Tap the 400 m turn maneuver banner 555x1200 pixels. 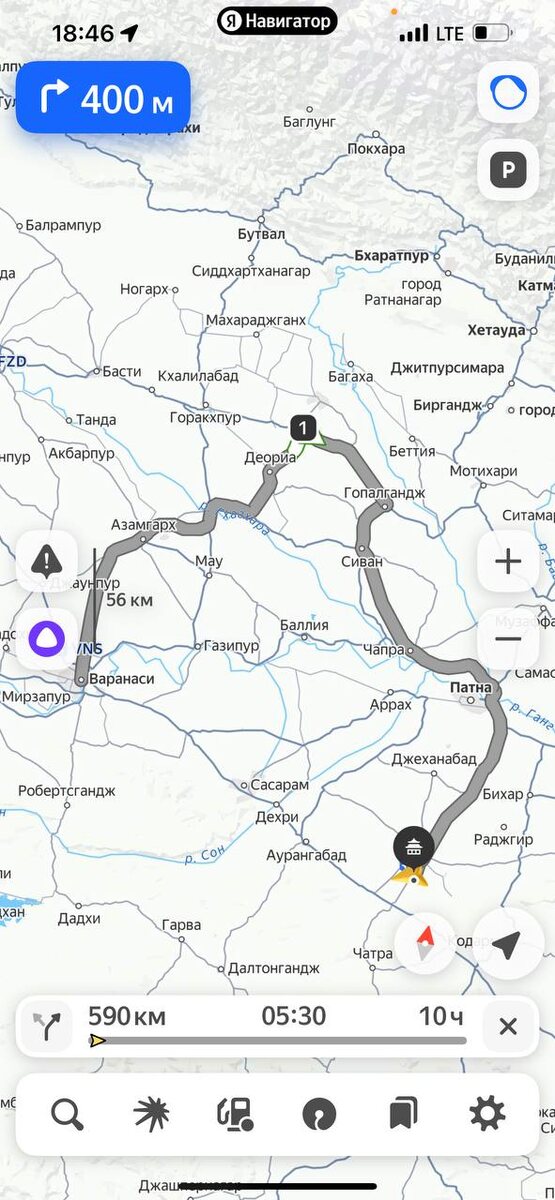pos(103,98)
